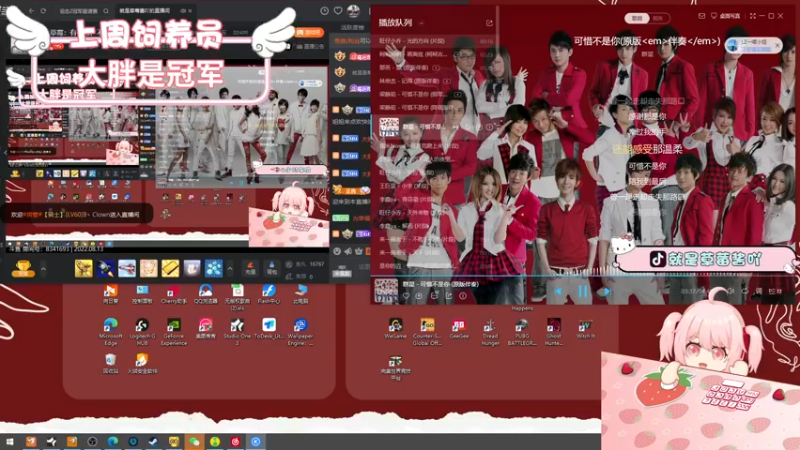The height and width of the screenshot is (450, 800).
Task: Open Edge browser from the taskbar
Action: [x=113, y=442]
